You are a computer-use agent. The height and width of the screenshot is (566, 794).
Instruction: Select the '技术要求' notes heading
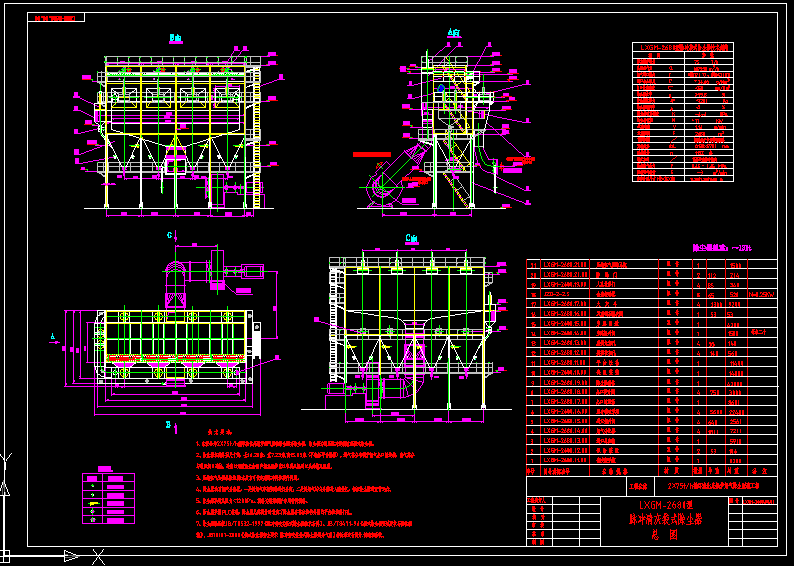point(219,432)
